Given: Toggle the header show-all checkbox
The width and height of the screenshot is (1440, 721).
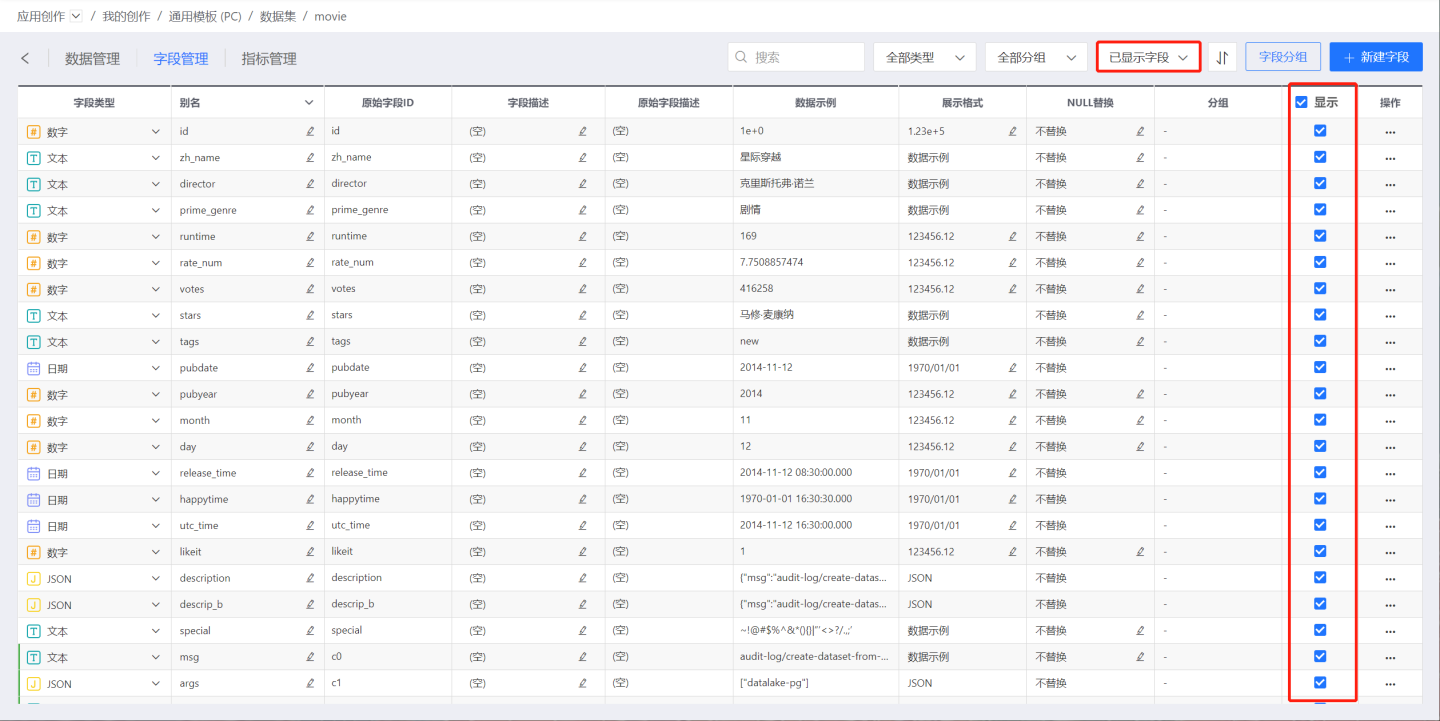Looking at the screenshot, I should [1301, 102].
